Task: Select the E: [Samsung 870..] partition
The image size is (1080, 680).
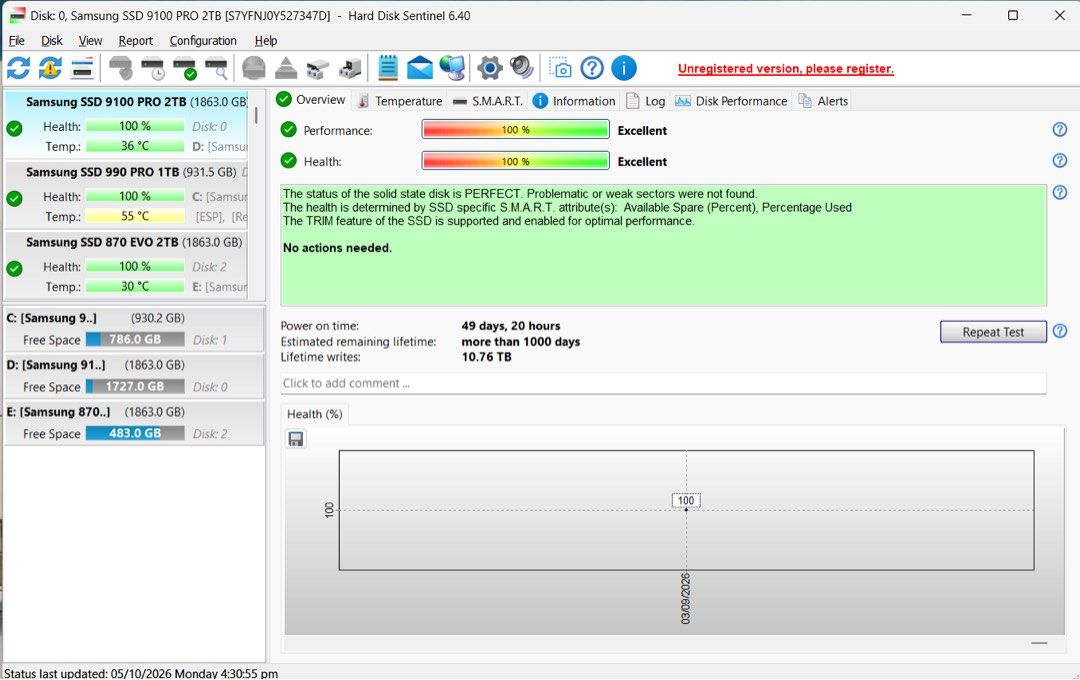Action: [x=134, y=422]
